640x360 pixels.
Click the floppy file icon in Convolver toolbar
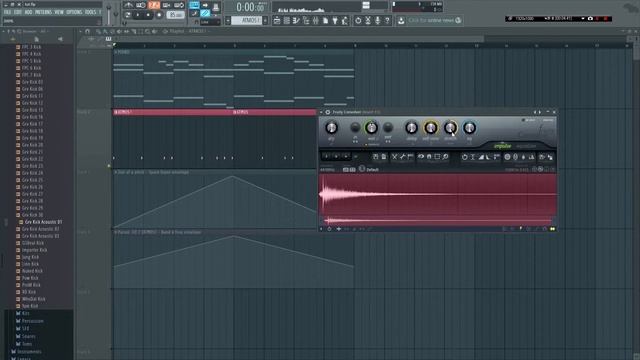pos(376,157)
